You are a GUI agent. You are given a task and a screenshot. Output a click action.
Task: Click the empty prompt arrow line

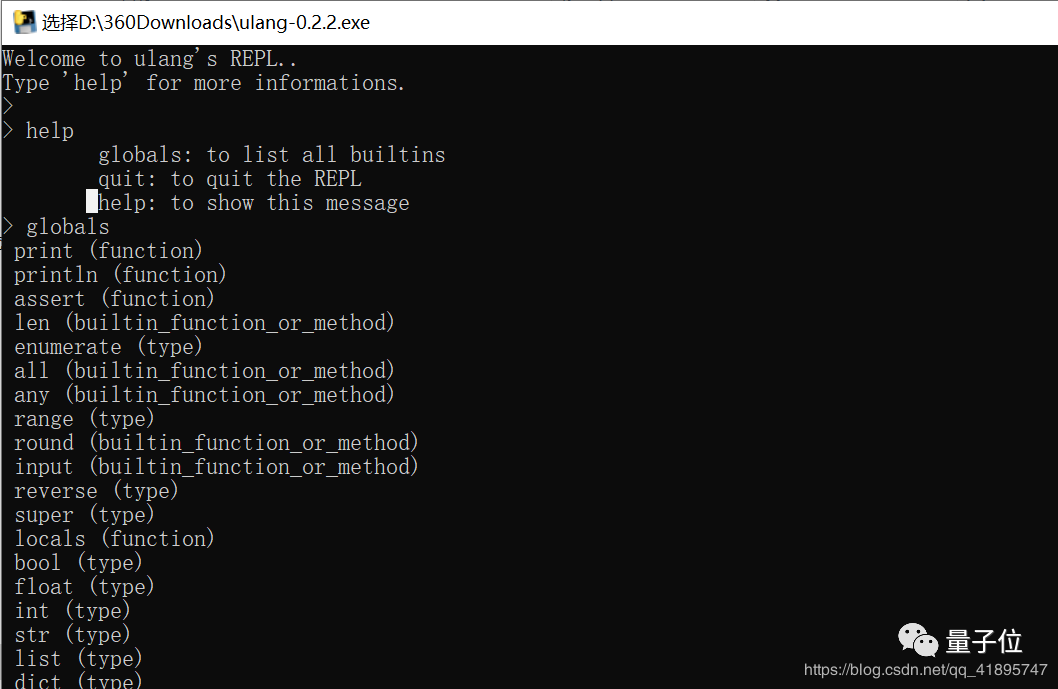point(7,107)
